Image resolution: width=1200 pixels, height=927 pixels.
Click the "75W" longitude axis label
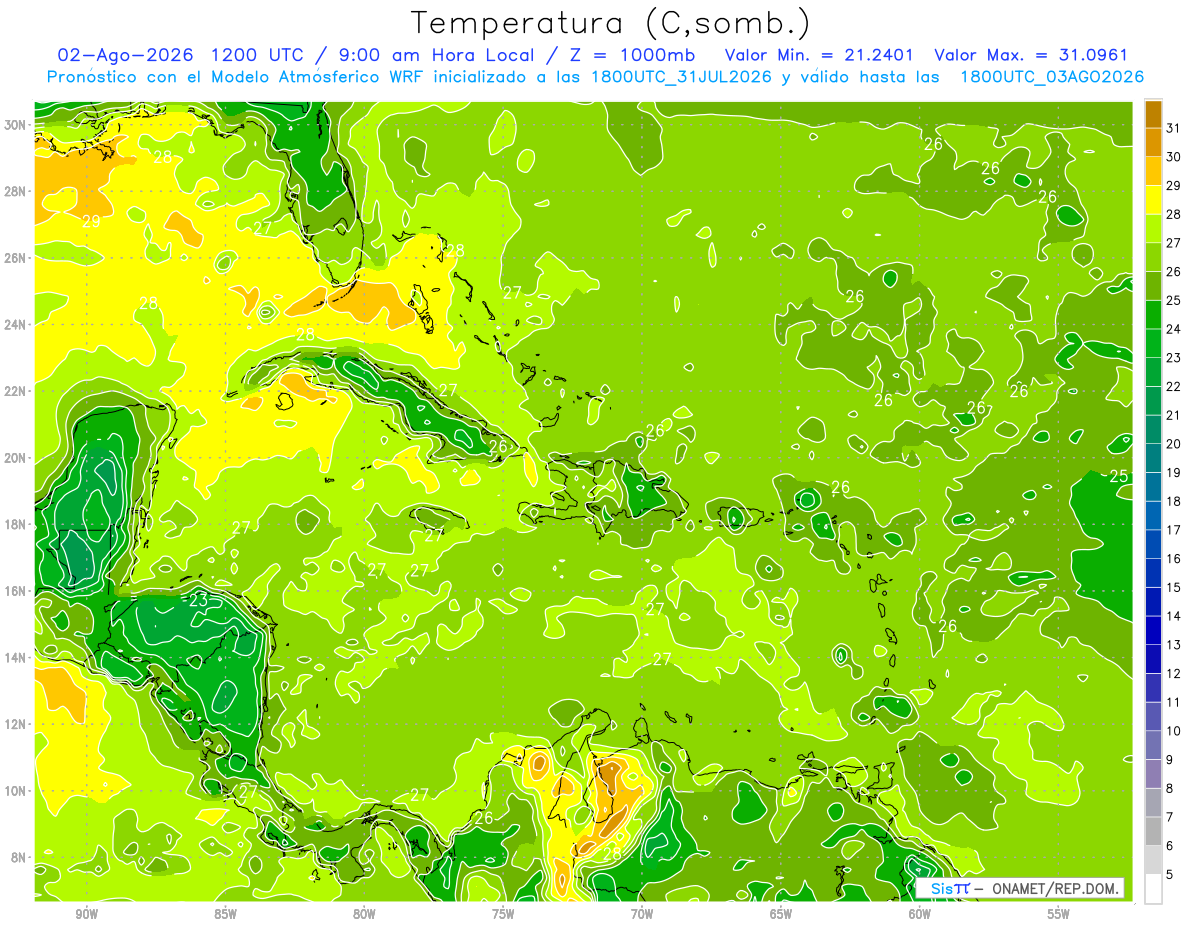(503, 915)
